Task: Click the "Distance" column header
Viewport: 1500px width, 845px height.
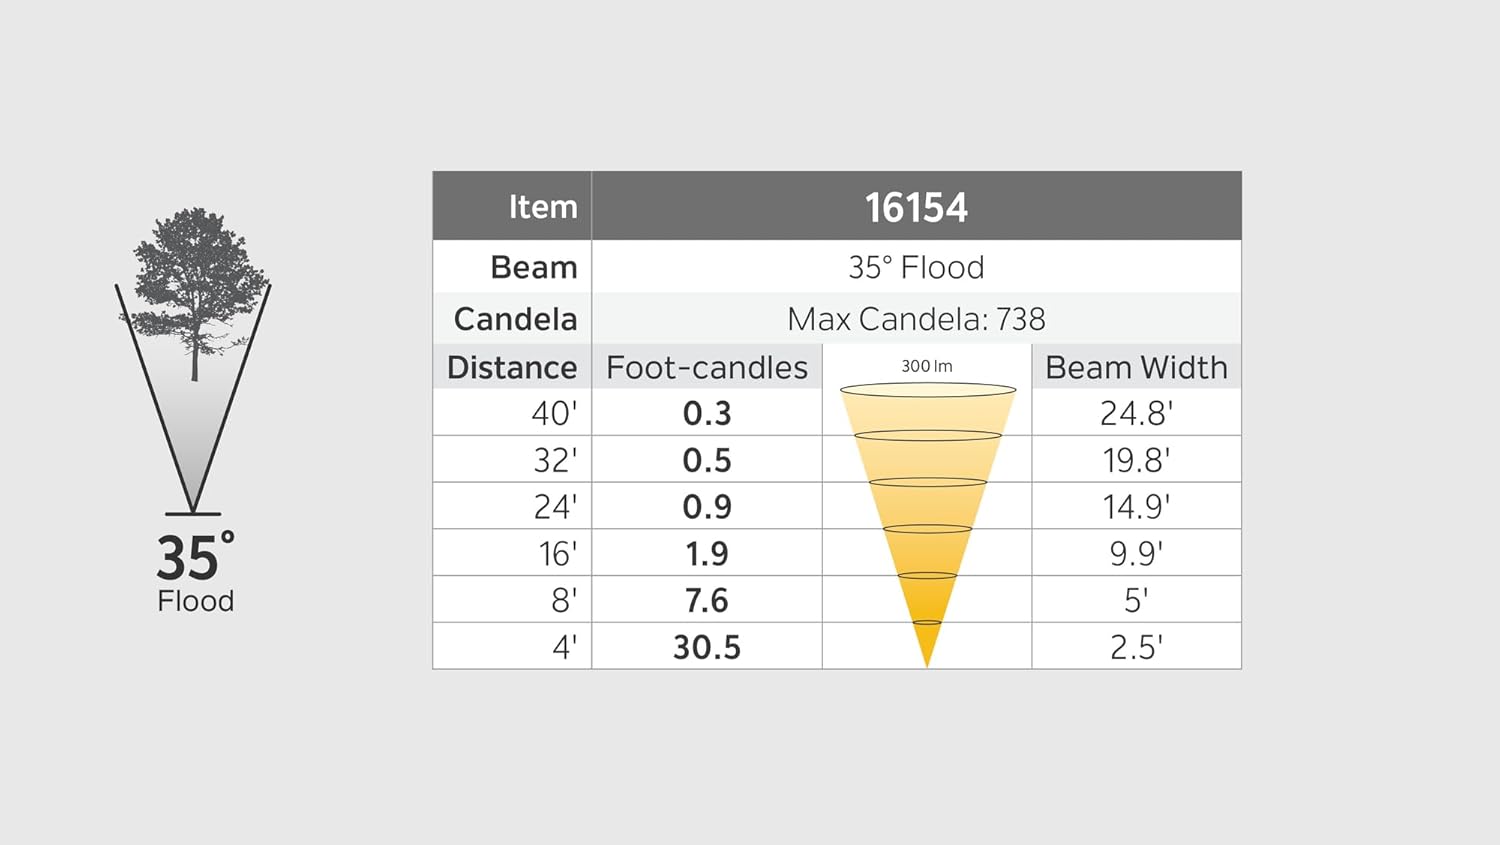Action: [512, 368]
